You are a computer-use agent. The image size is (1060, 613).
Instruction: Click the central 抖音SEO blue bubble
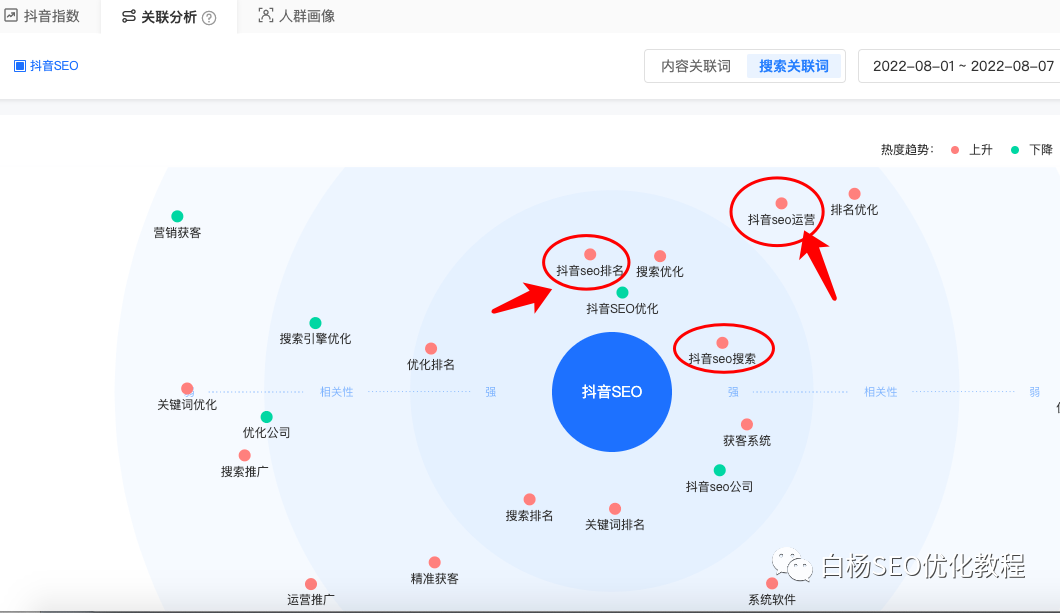(612, 392)
